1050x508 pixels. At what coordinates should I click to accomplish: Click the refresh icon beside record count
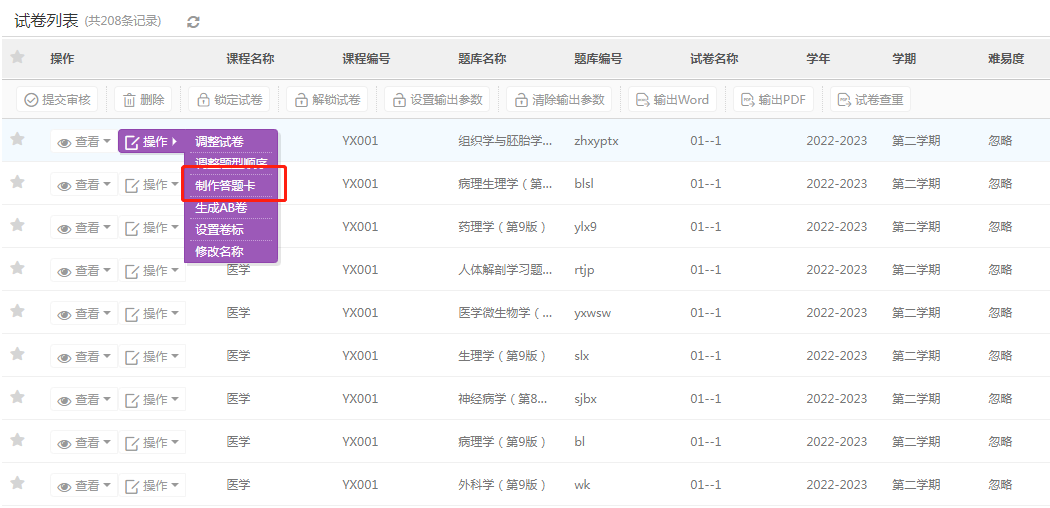pyautogui.click(x=193, y=22)
